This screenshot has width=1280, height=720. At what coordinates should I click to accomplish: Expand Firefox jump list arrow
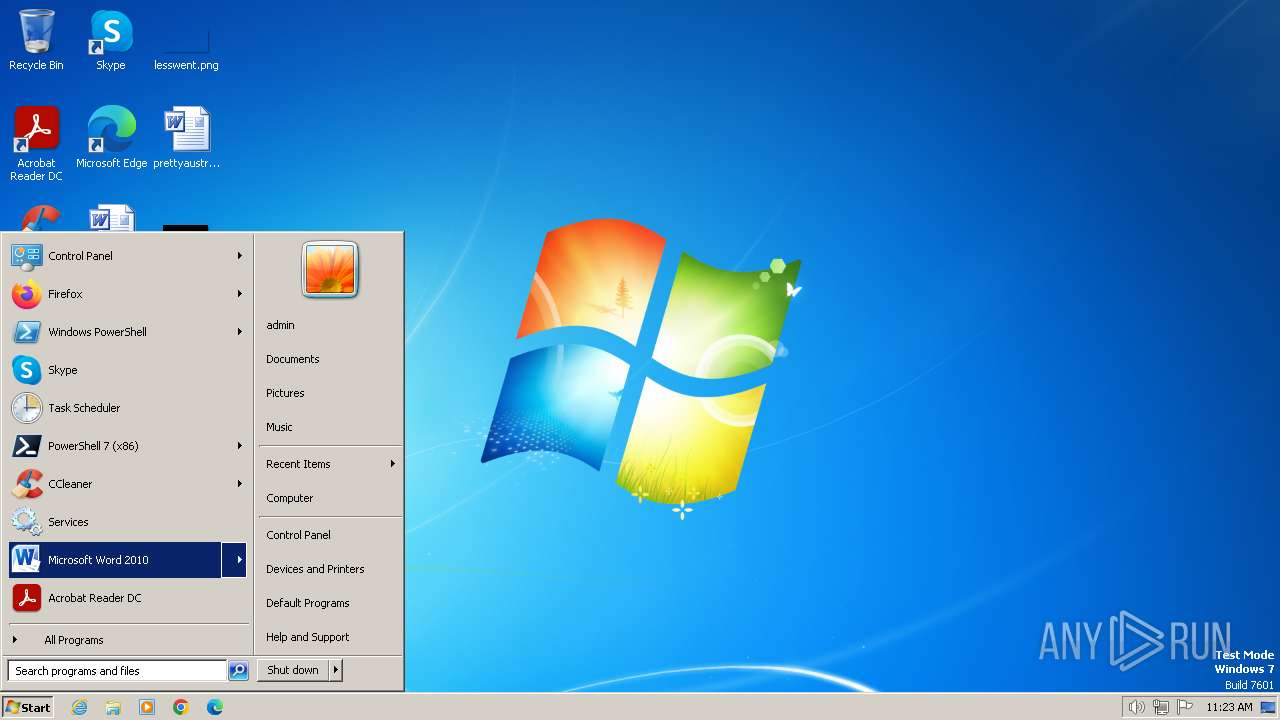tap(240, 294)
